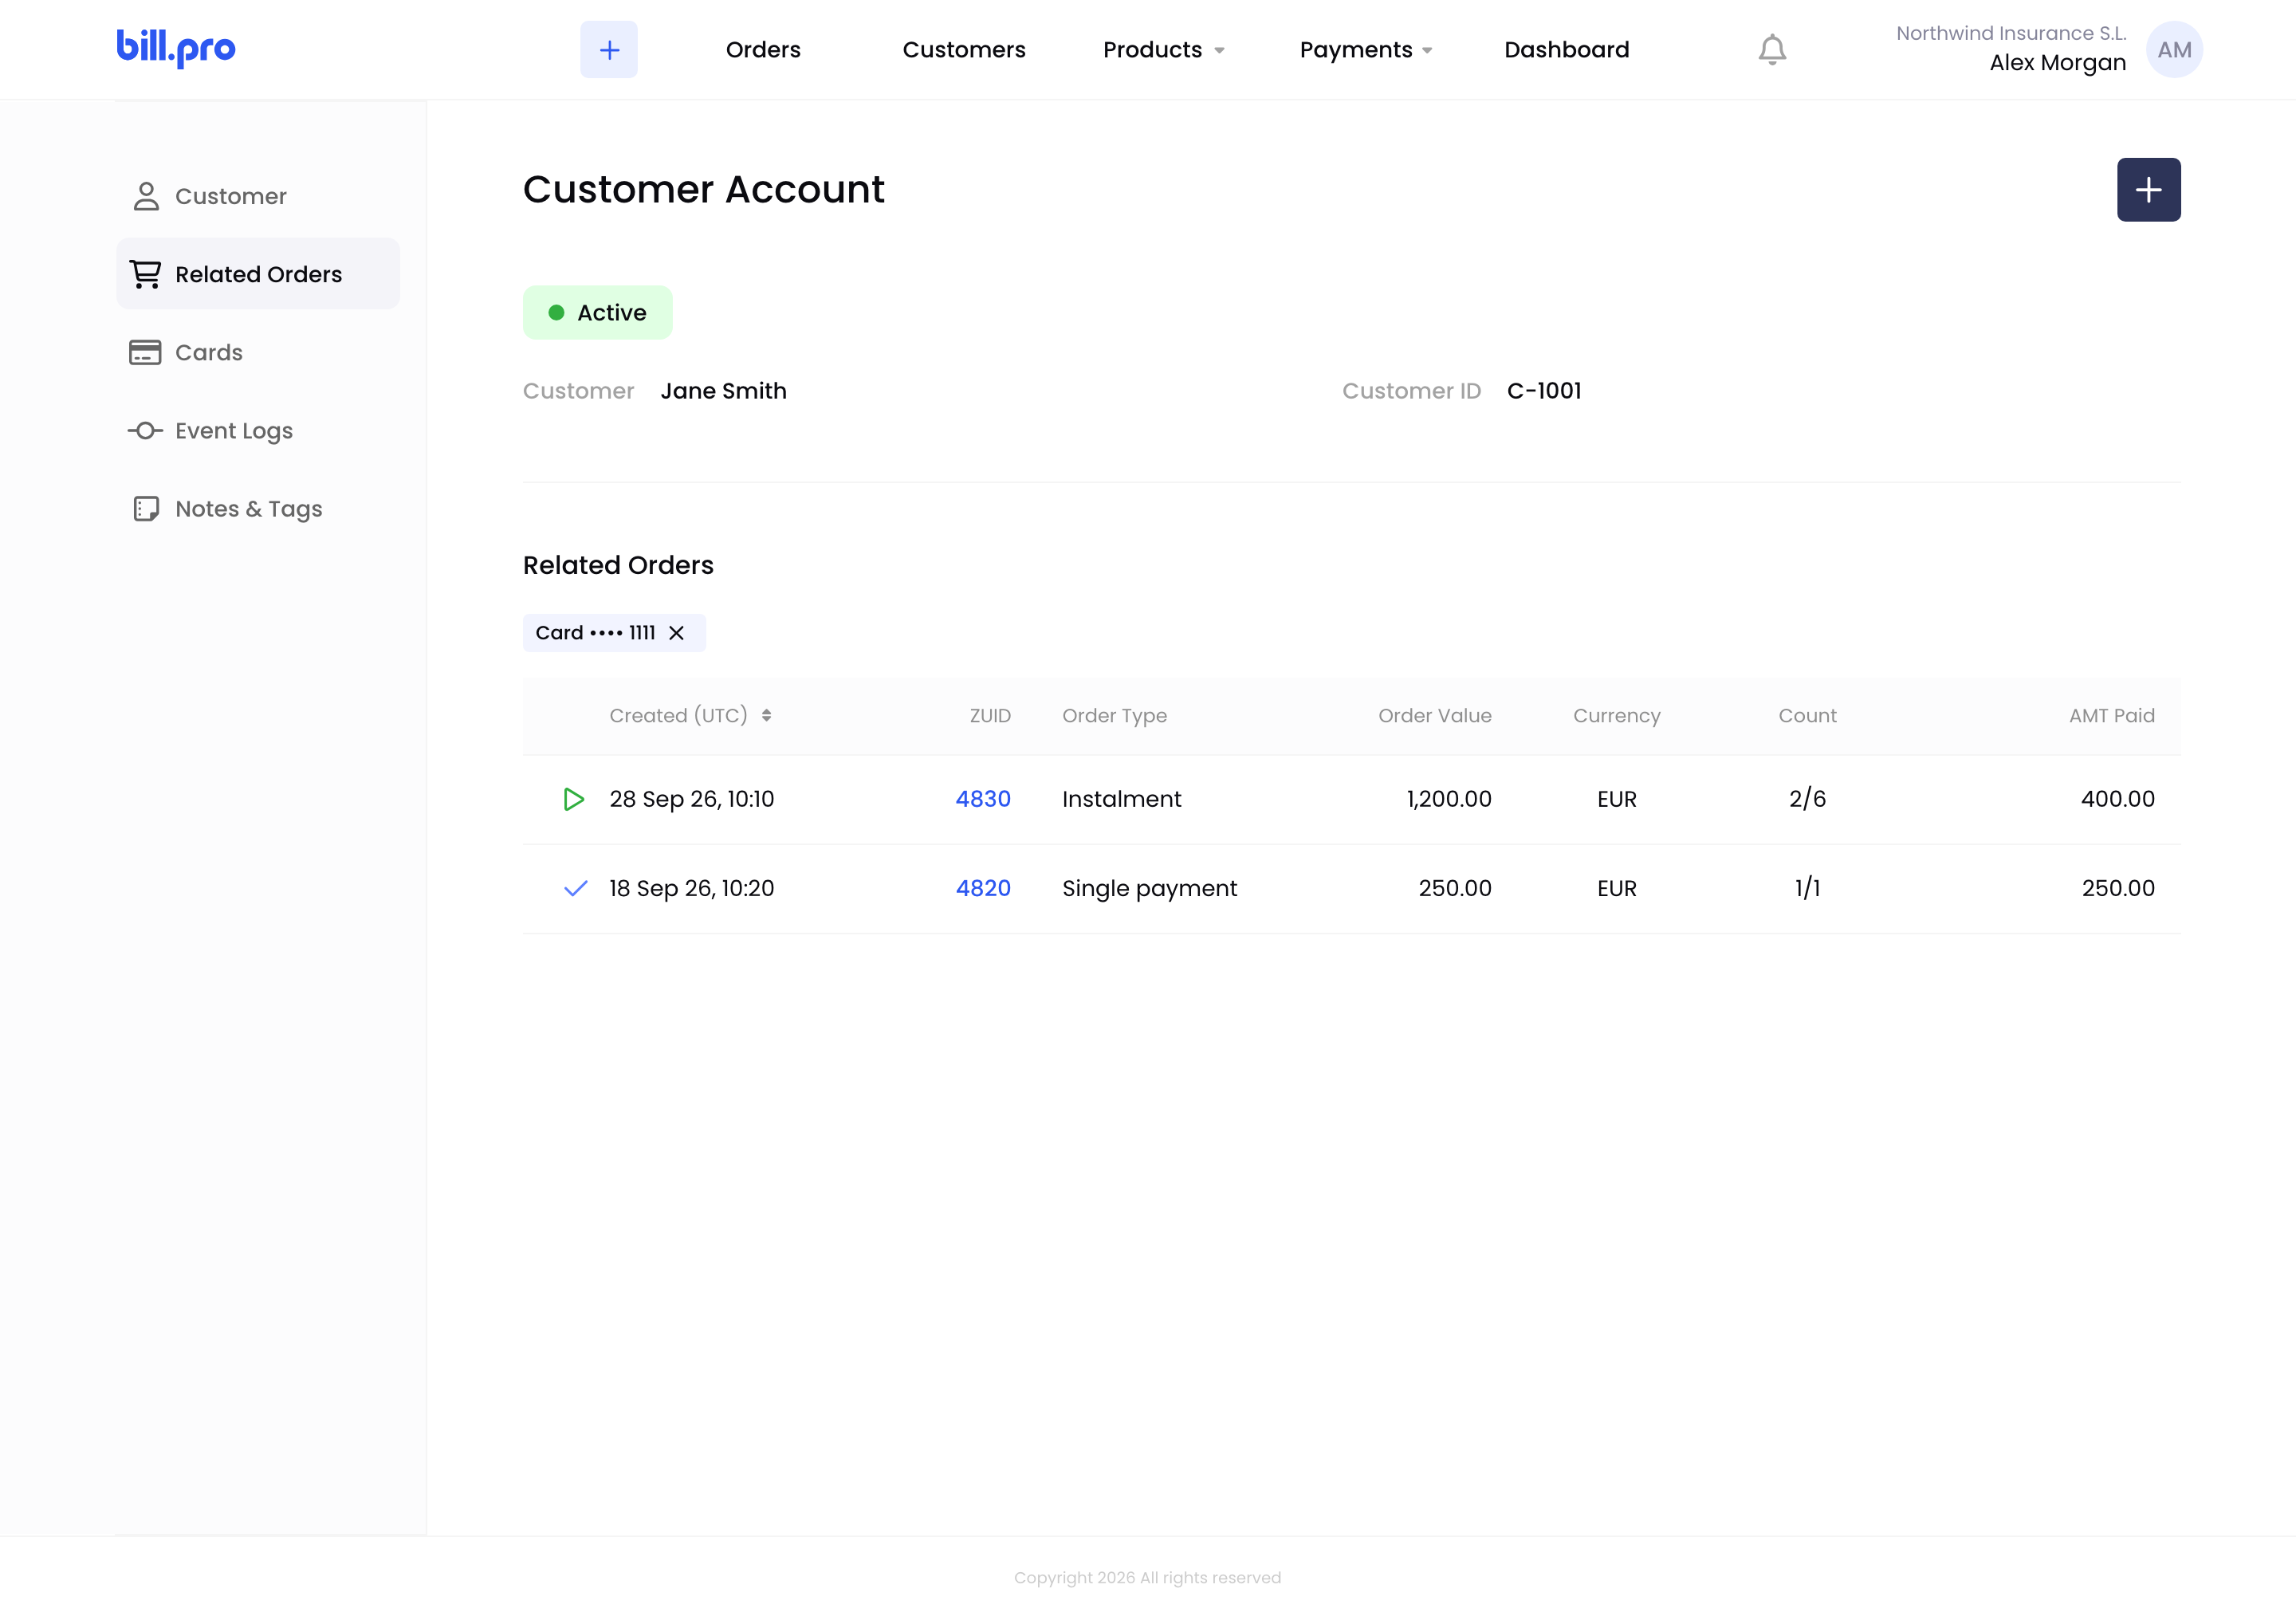Open order link 4830
This screenshot has width=2296, height=1612.
point(983,799)
